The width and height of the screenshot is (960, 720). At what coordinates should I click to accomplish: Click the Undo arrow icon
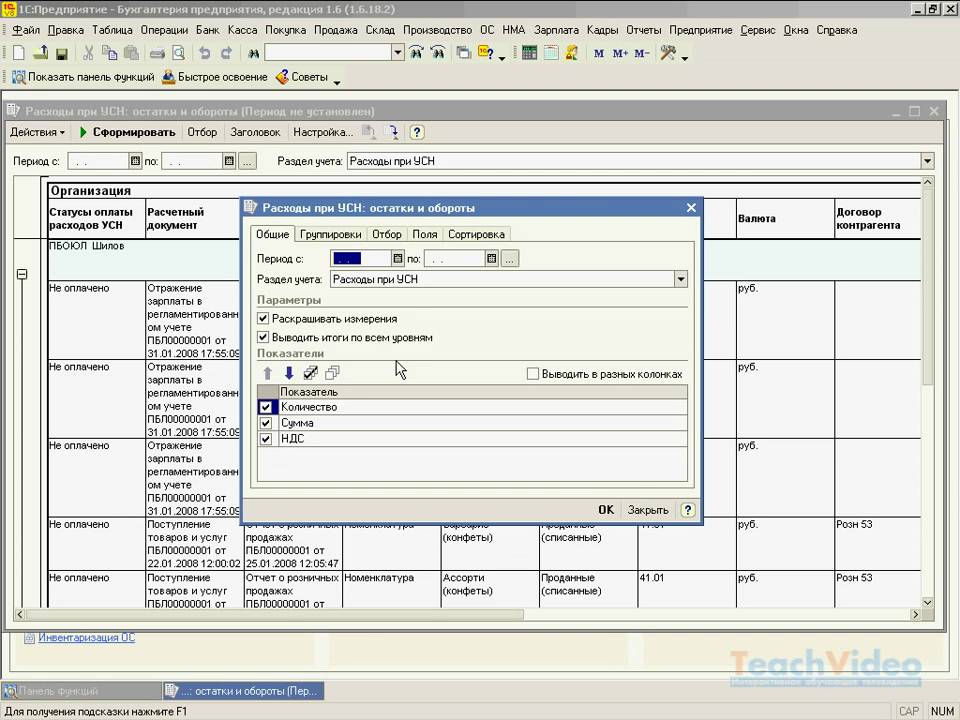204,53
